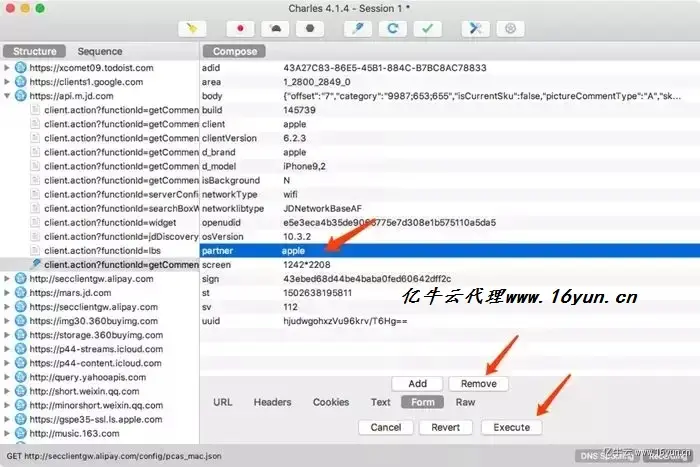This screenshot has height=467, width=700.
Task: Expand the xcomet09.todoist.com host node
Action: tap(7, 68)
